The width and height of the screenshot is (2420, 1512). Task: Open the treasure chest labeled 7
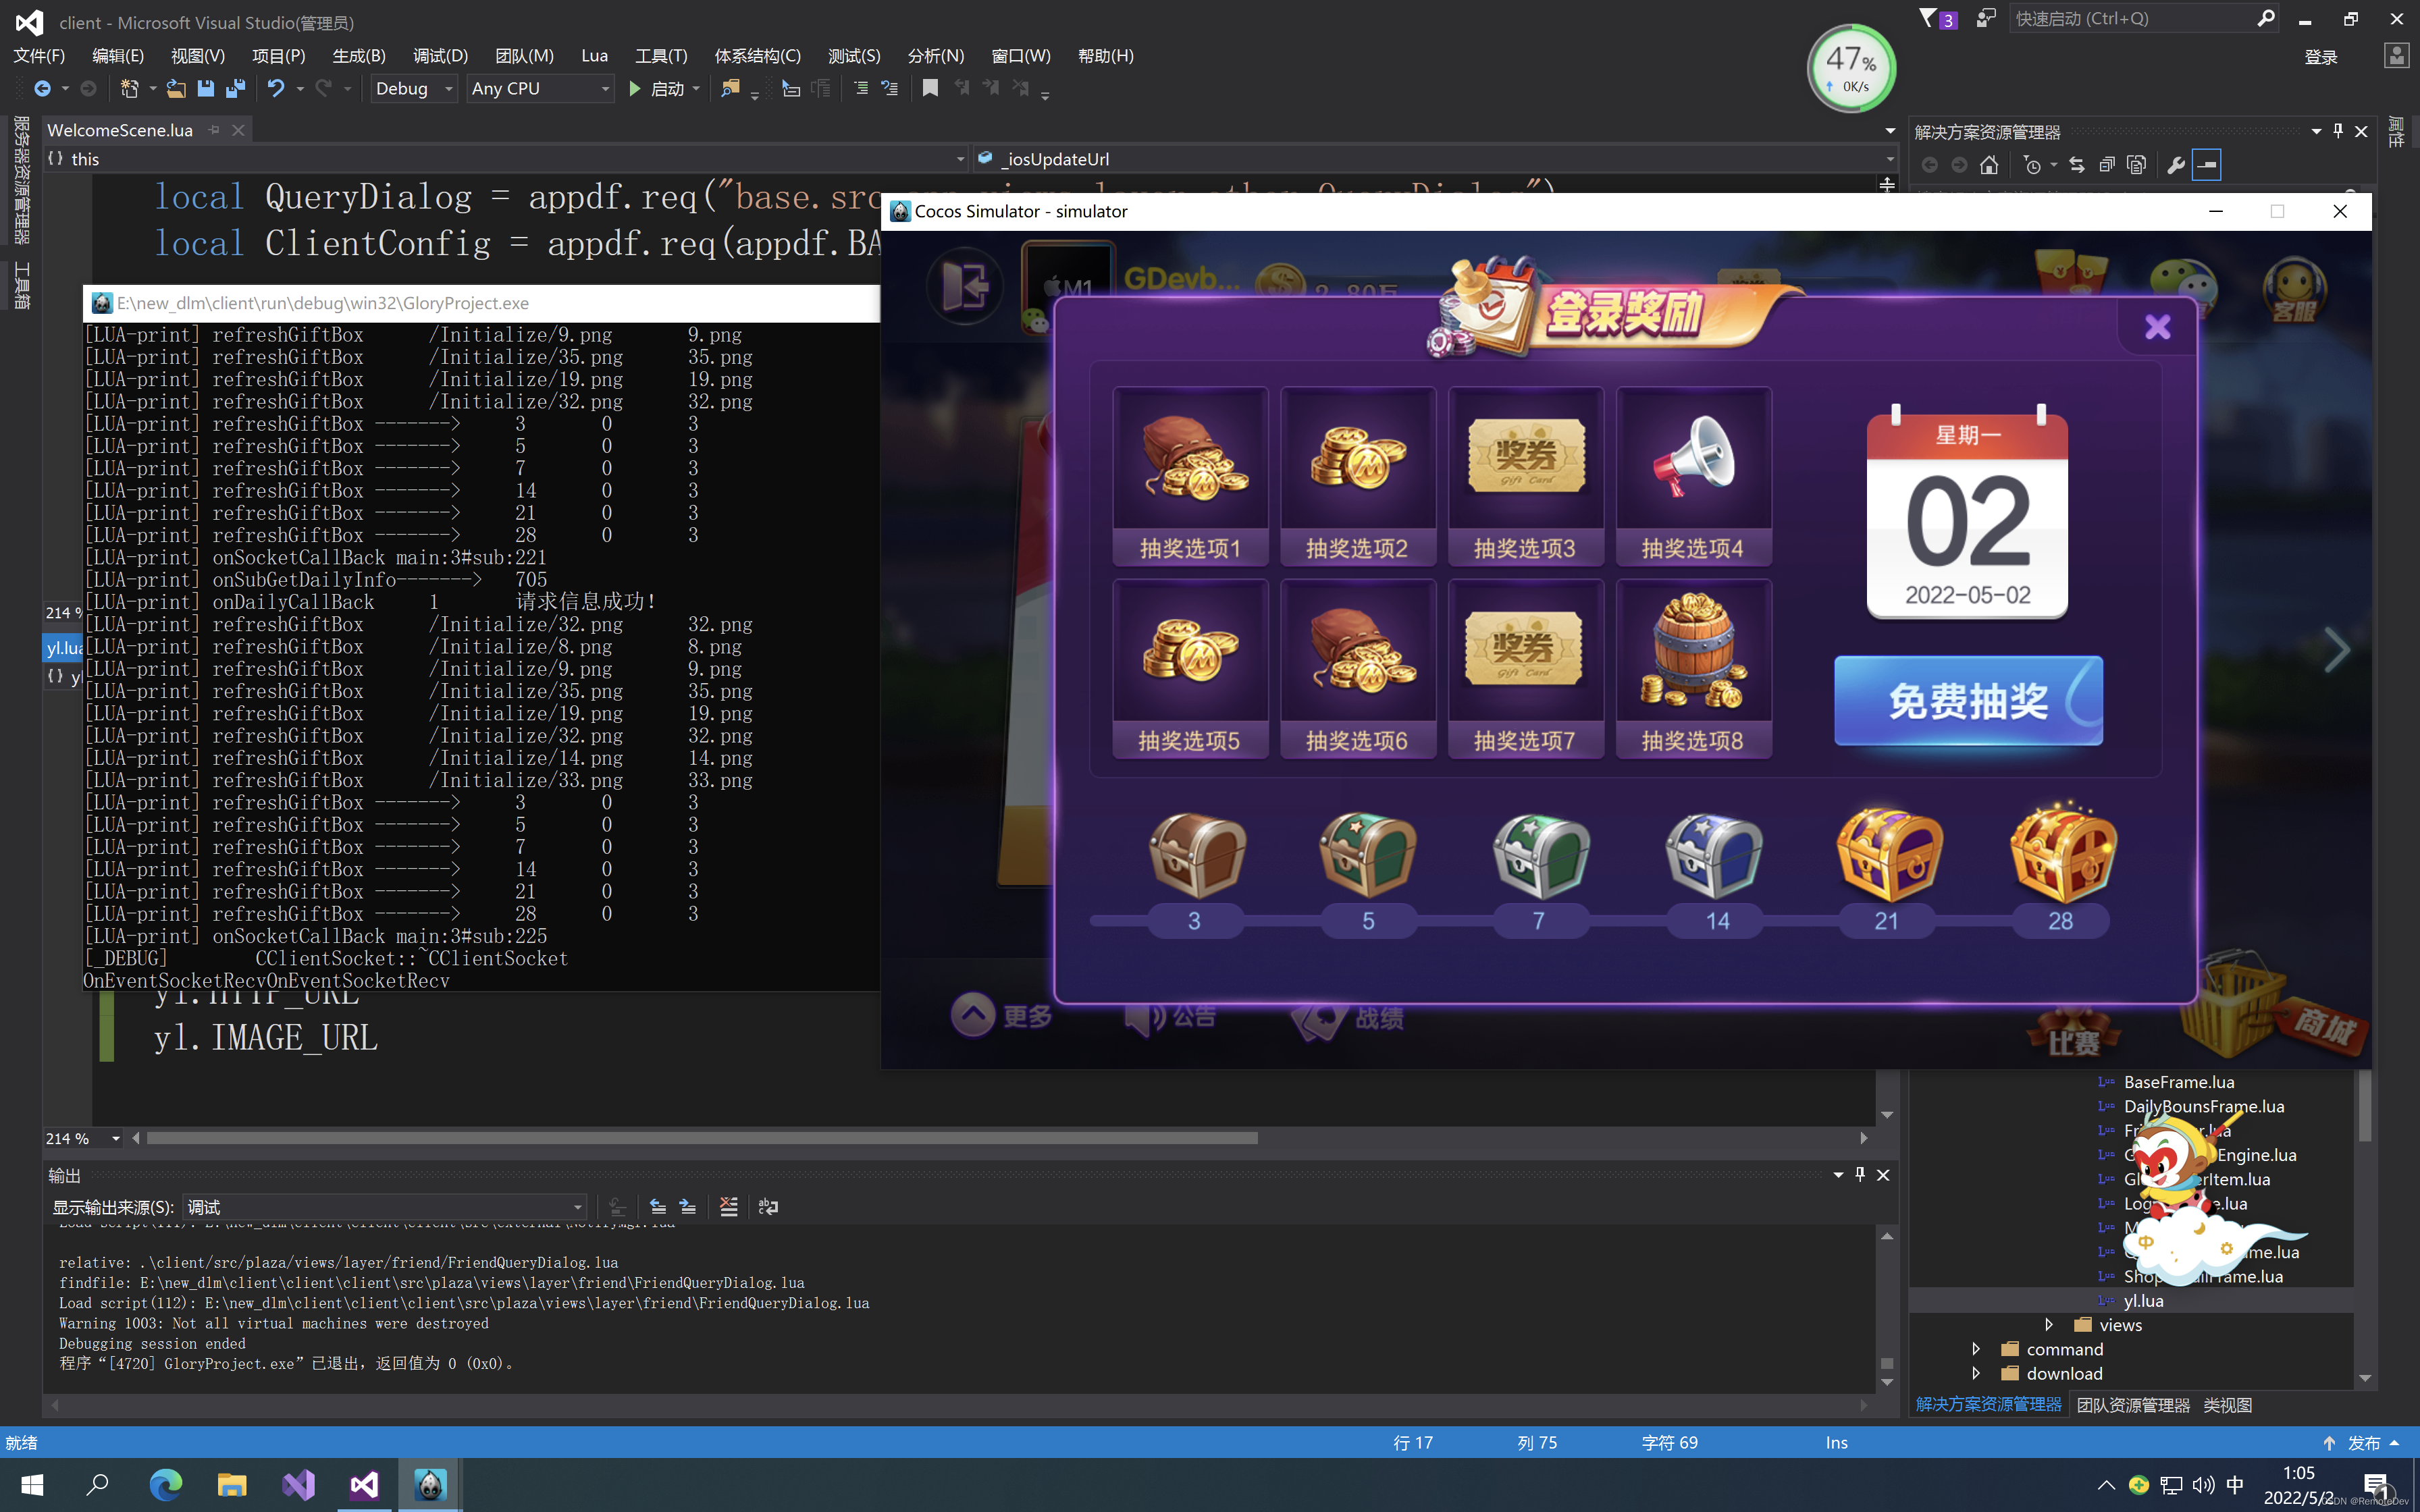coord(1540,854)
